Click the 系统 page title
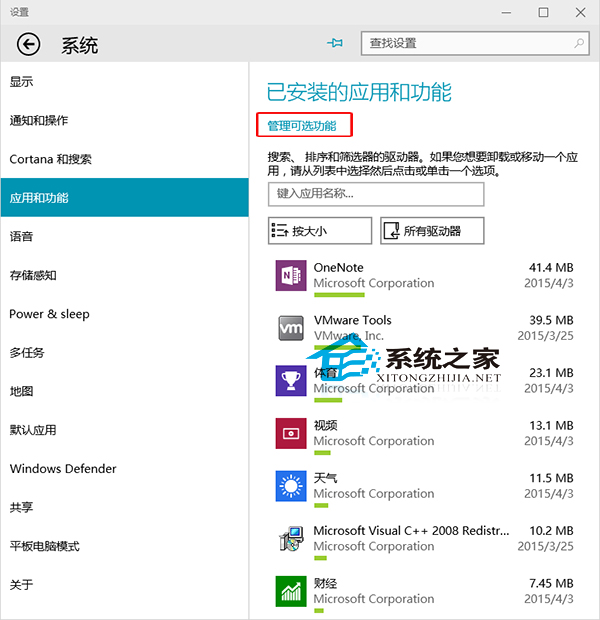Viewport: 600px width, 620px height. pyautogui.click(x=79, y=45)
